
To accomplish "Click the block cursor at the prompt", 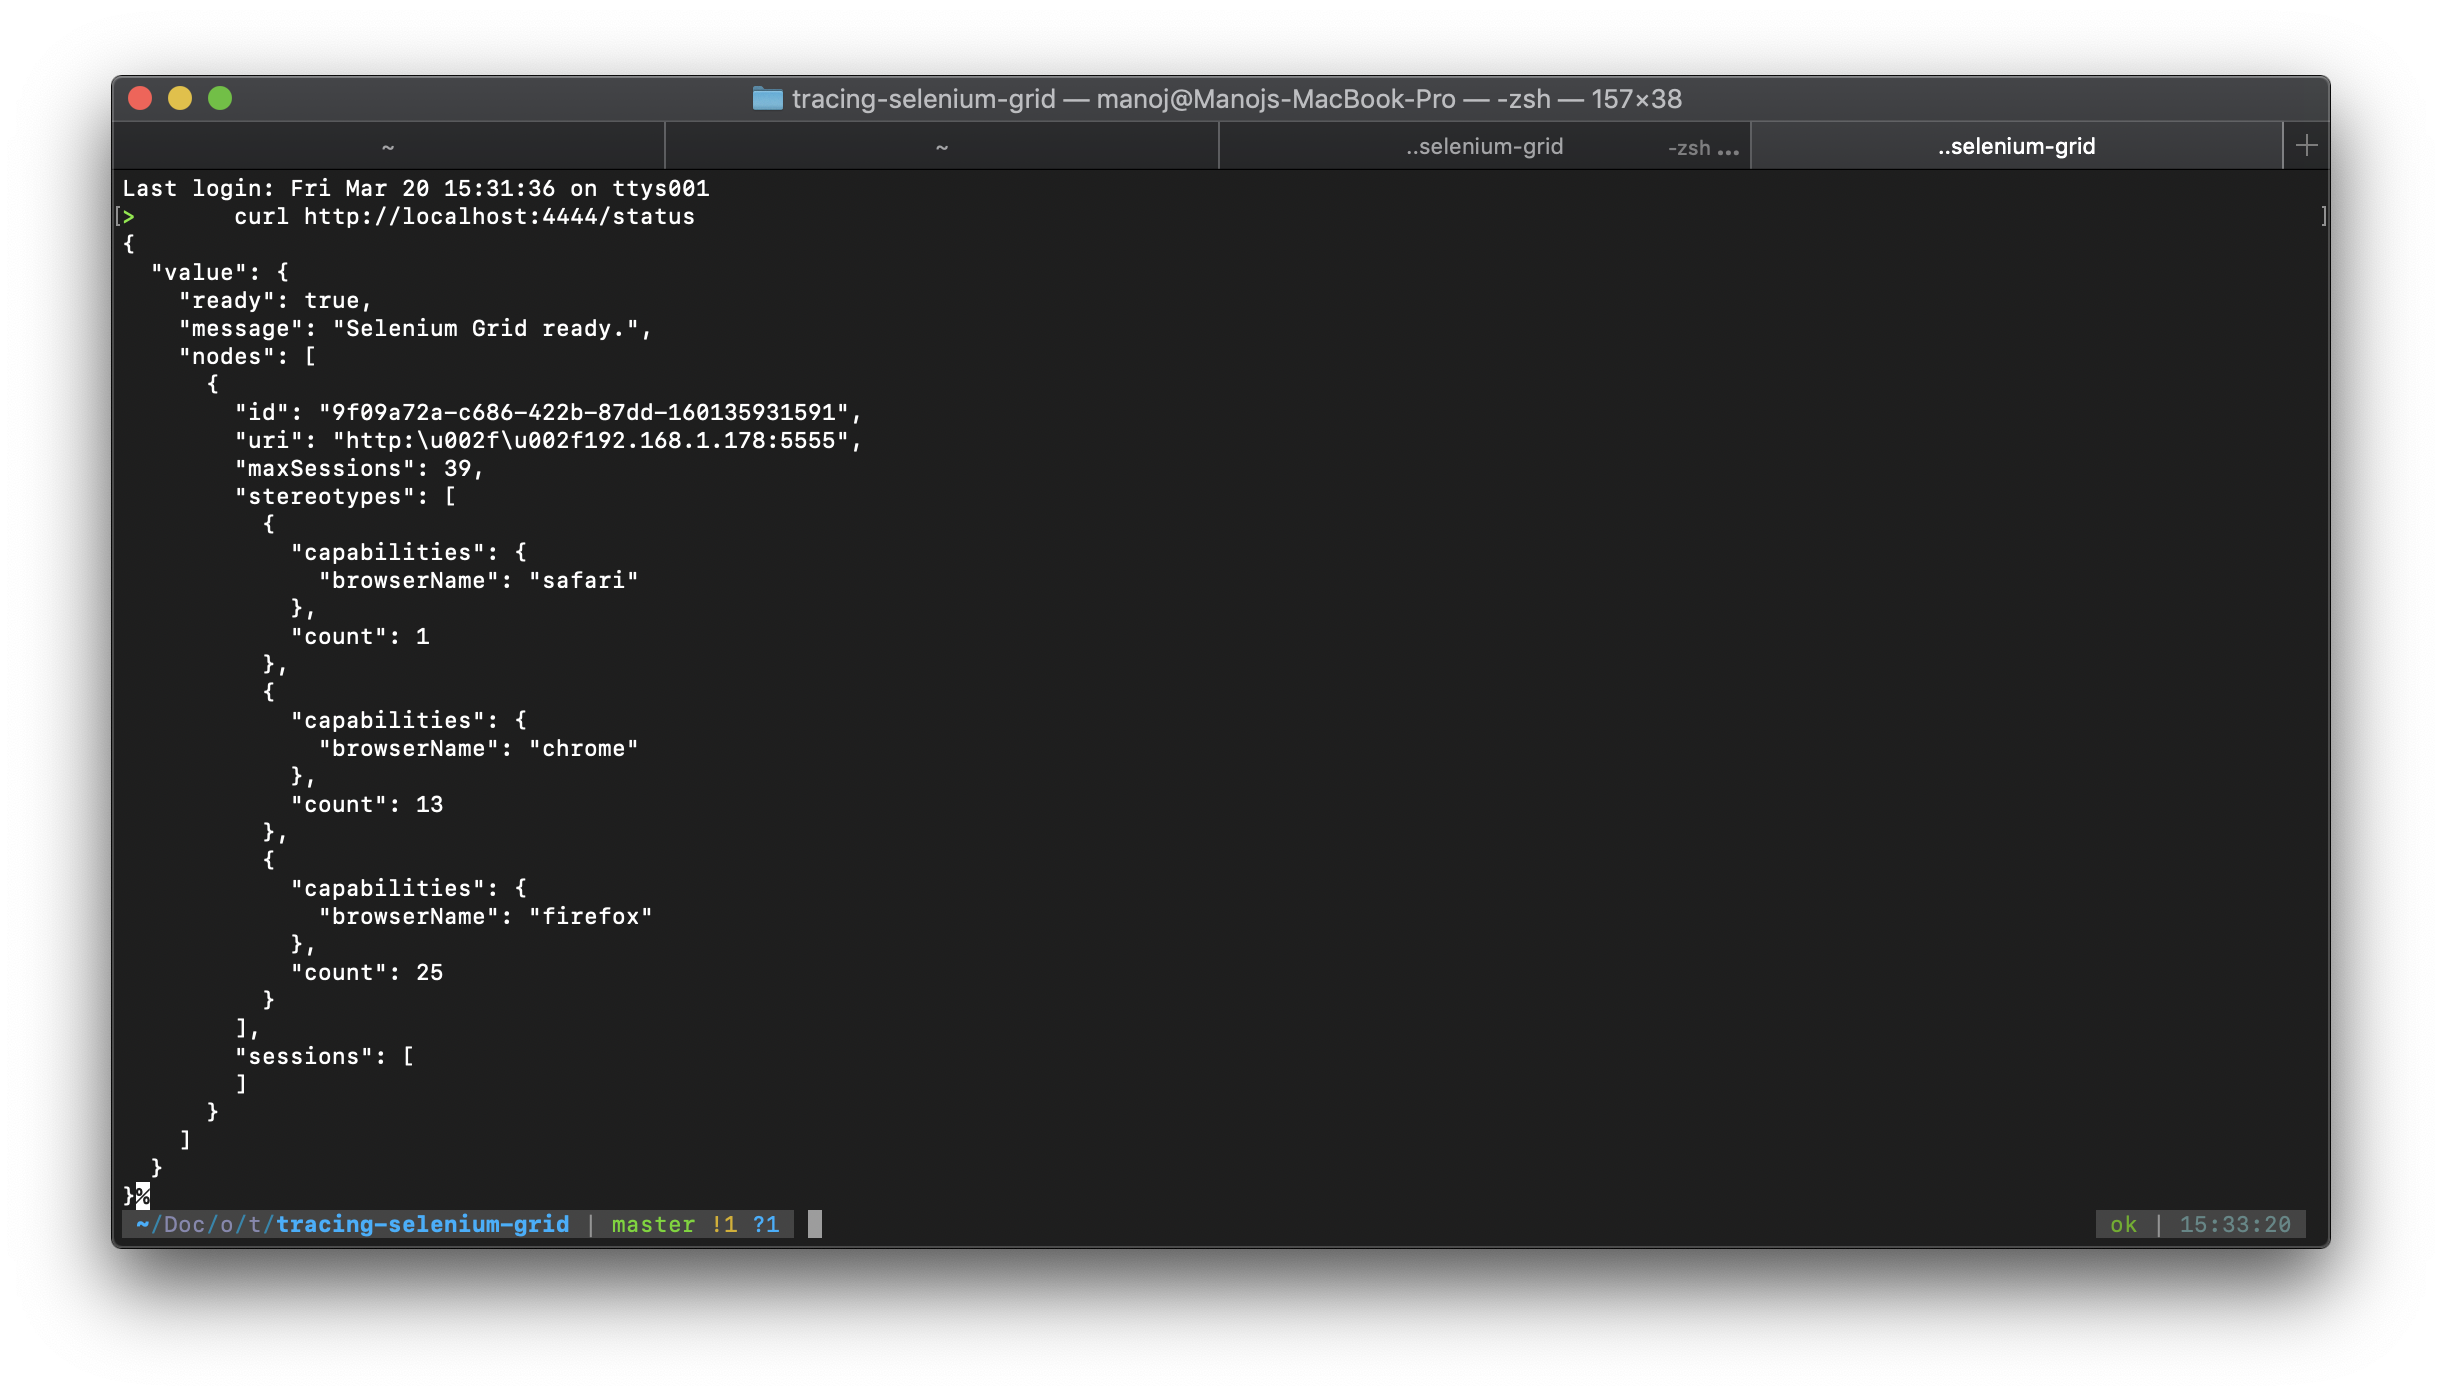I will (x=815, y=1224).
